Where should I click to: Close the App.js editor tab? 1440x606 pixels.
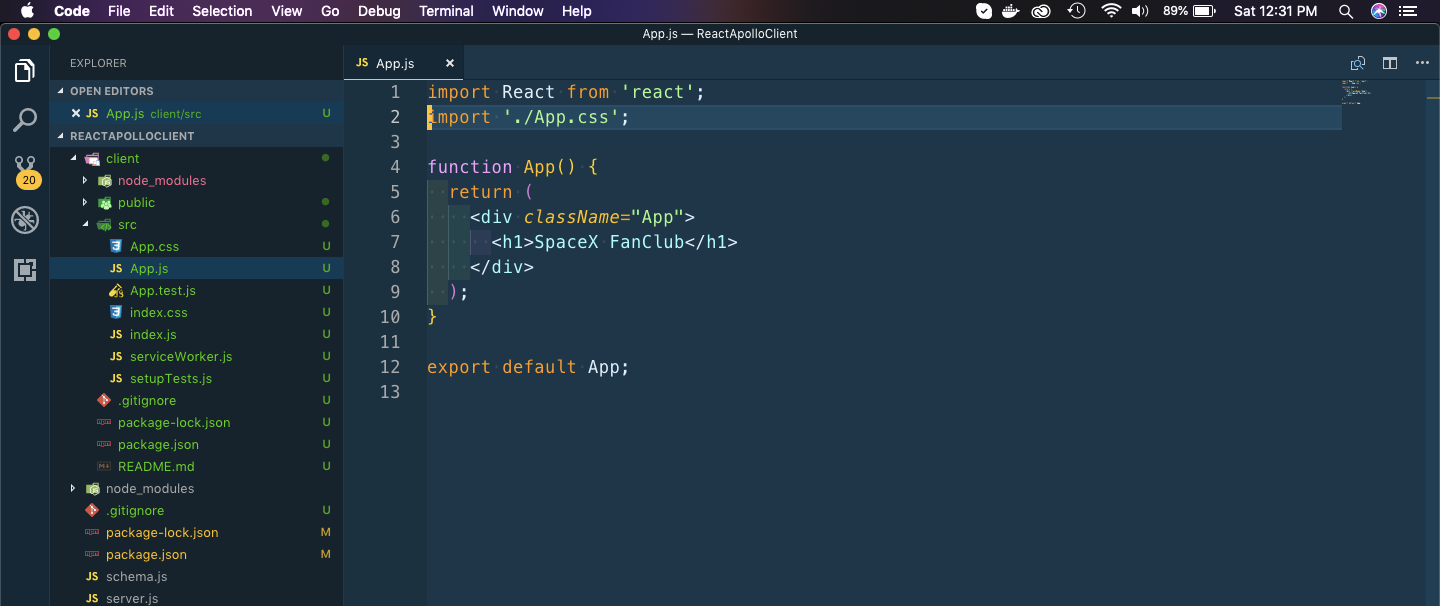coord(450,63)
